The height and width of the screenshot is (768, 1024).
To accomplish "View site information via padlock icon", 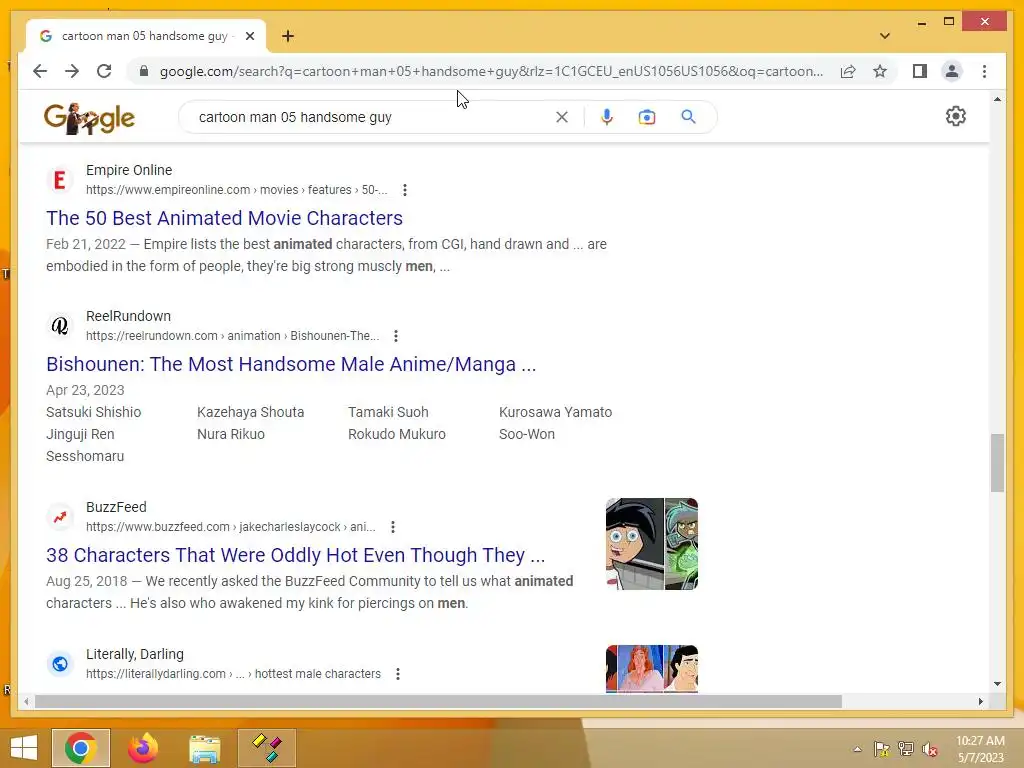I will tap(144, 71).
